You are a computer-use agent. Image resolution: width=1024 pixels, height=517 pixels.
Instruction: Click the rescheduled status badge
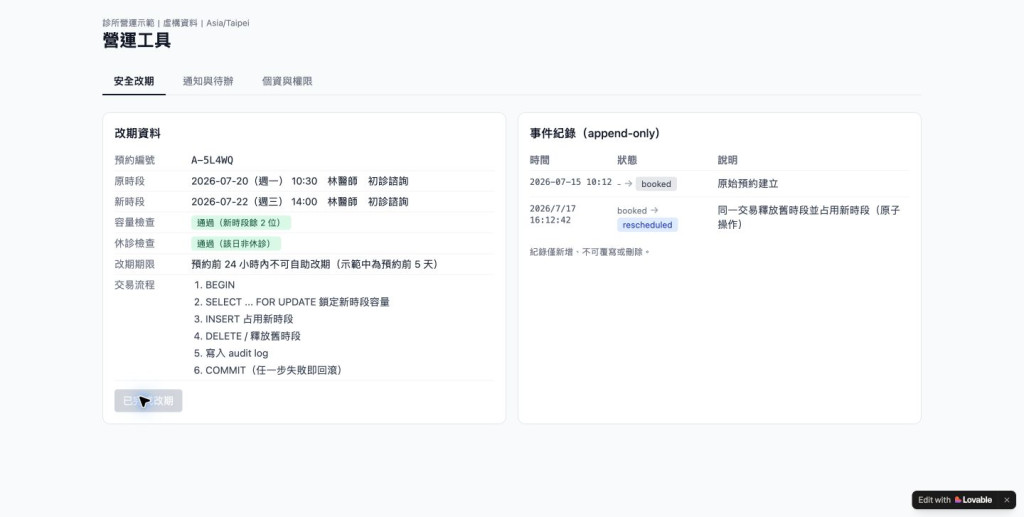(647, 225)
